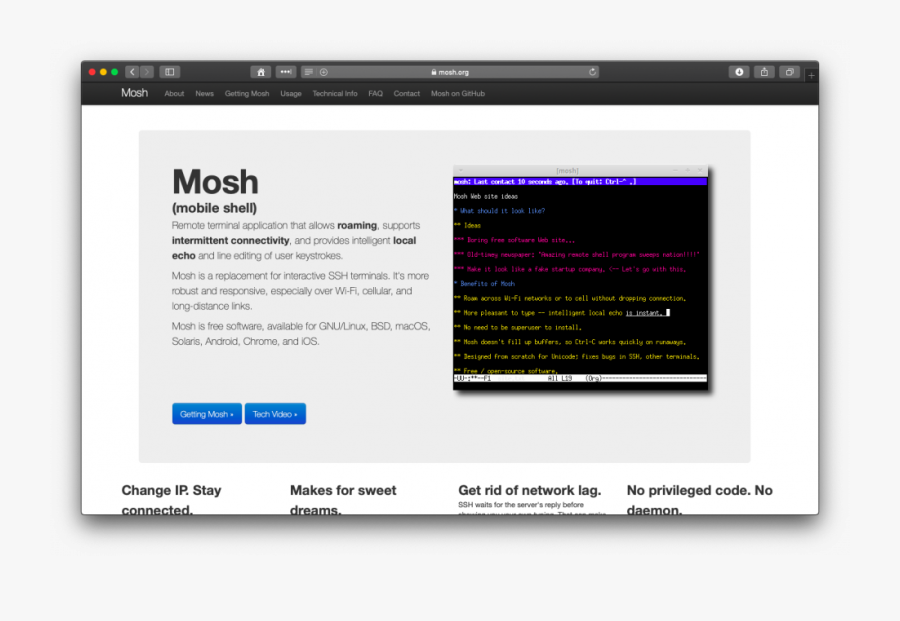Open a new tab with plus button
The width and height of the screenshot is (900, 621).
[x=811, y=75]
